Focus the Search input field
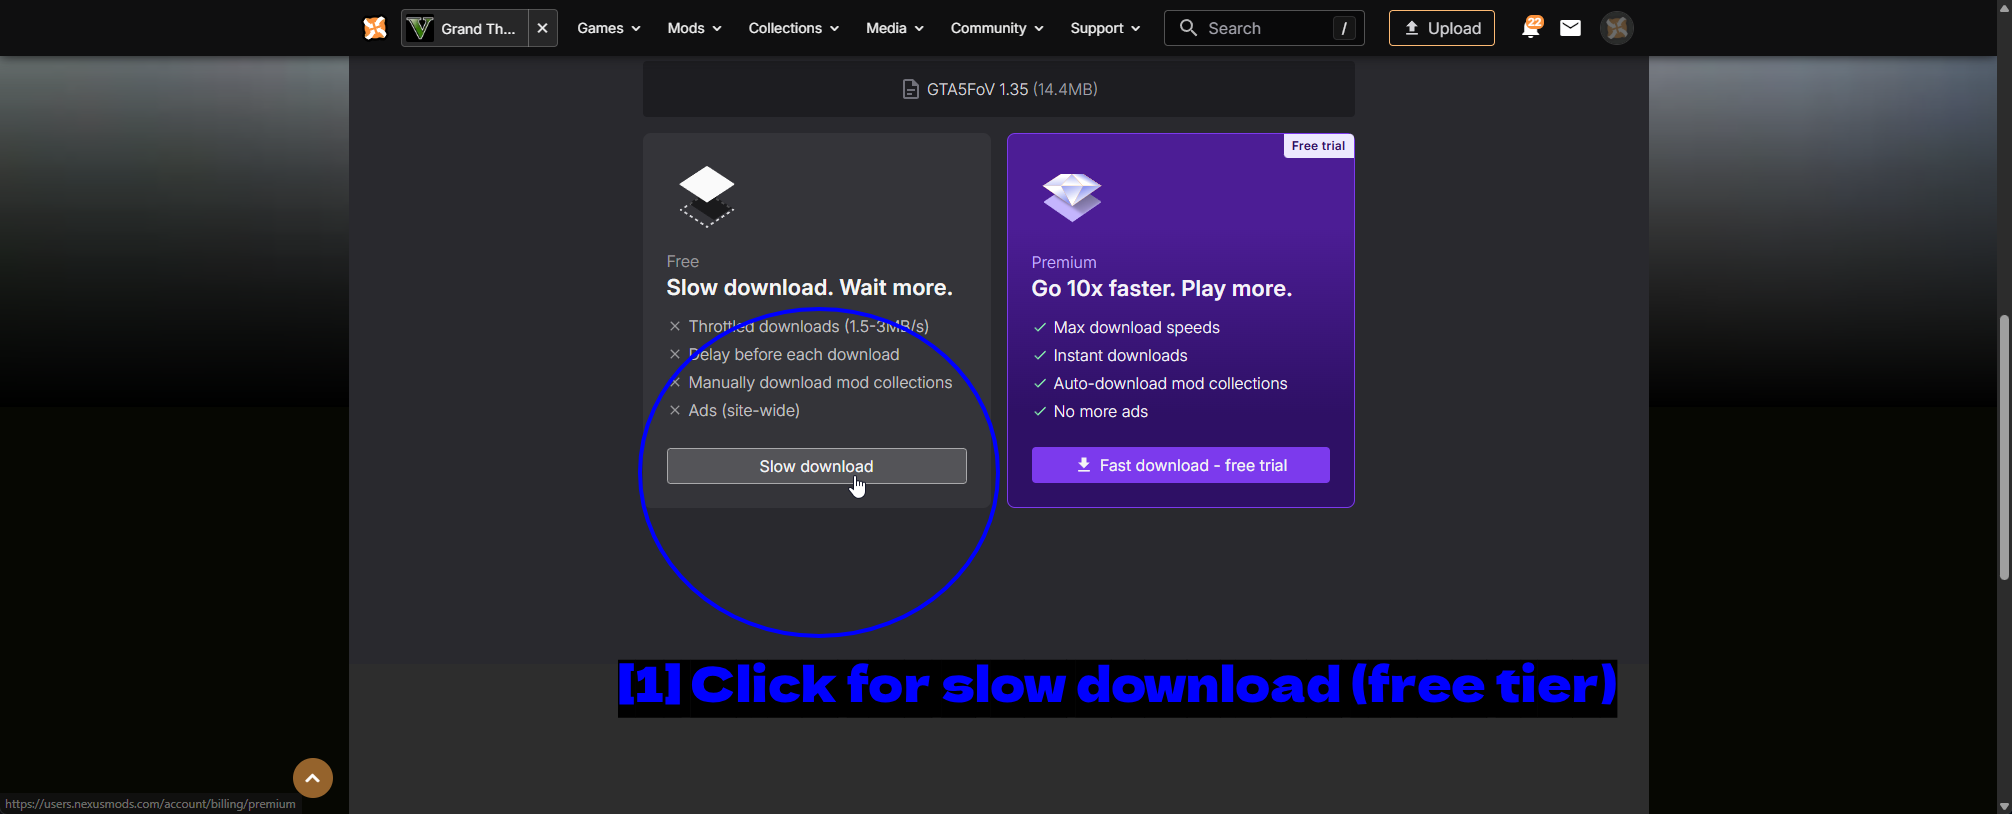Image resolution: width=2012 pixels, height=814 pixels. point(1264,28)
